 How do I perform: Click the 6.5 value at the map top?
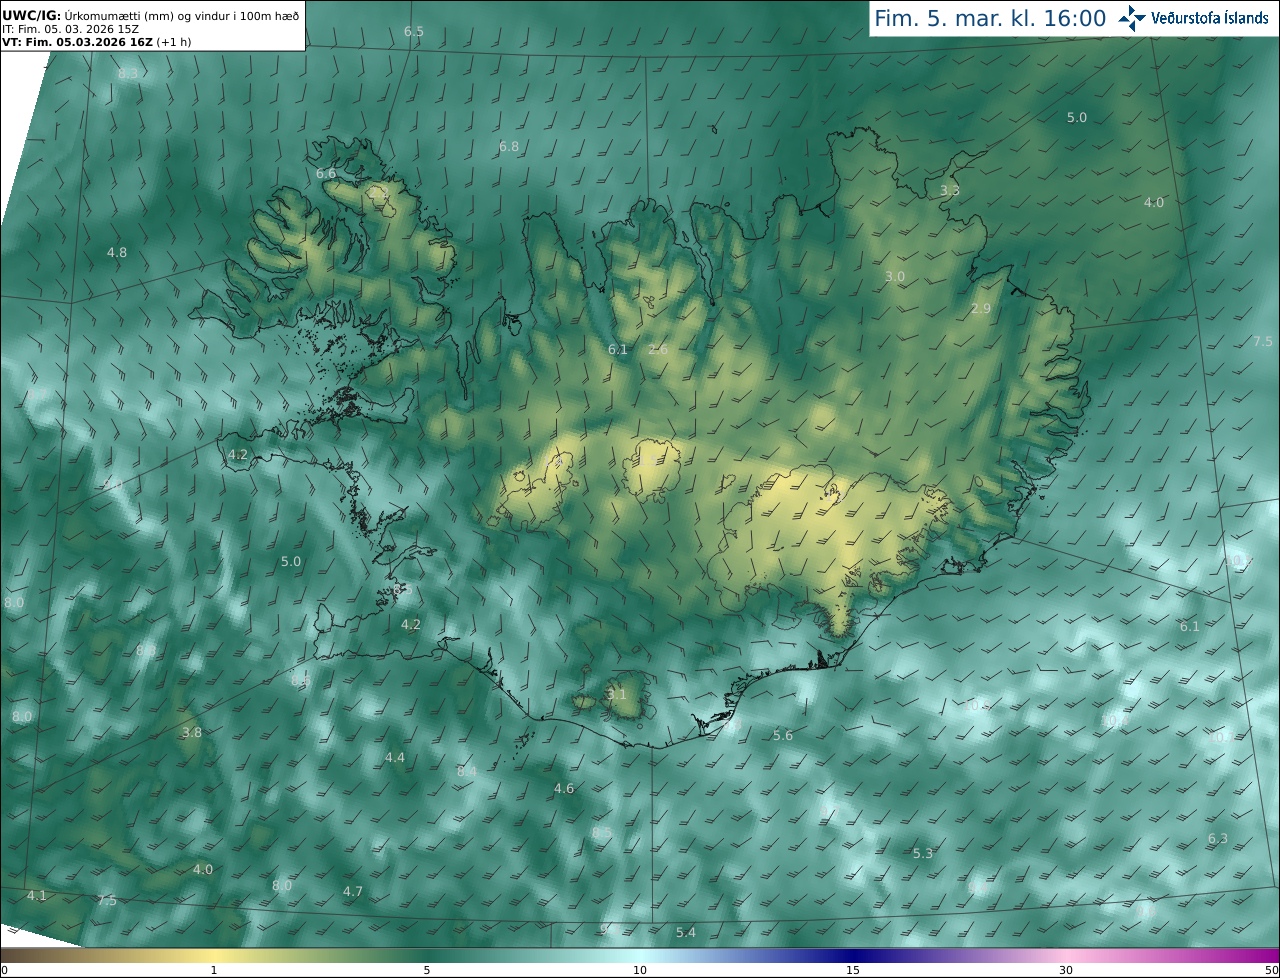413,32
